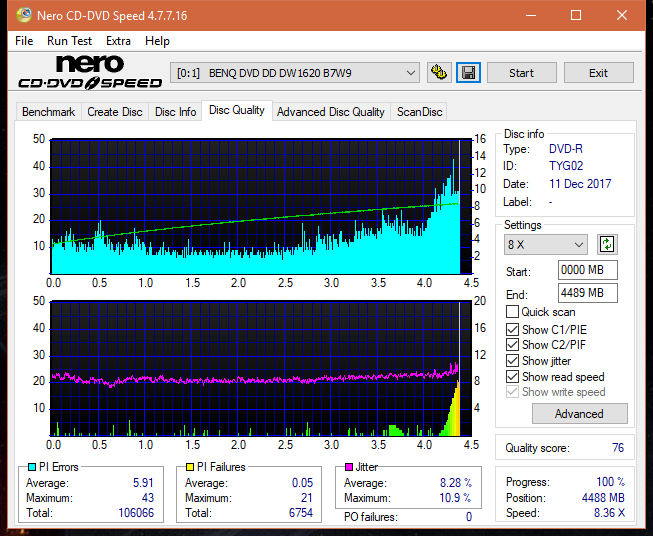Click the End position MB field
This screenshot has height=536, width=653.
pyautogui.click(x=587, y=293)
